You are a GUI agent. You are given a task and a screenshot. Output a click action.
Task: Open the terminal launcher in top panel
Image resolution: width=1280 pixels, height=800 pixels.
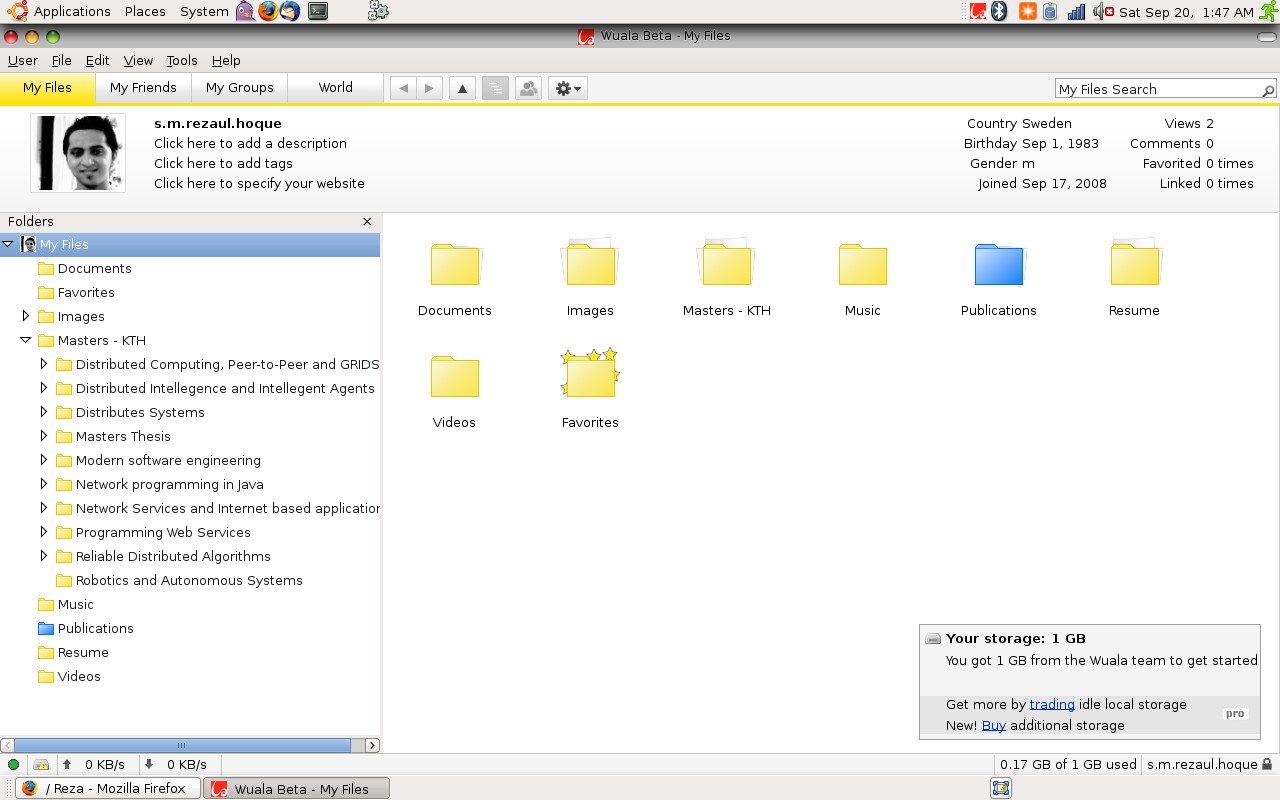point(317,12)
